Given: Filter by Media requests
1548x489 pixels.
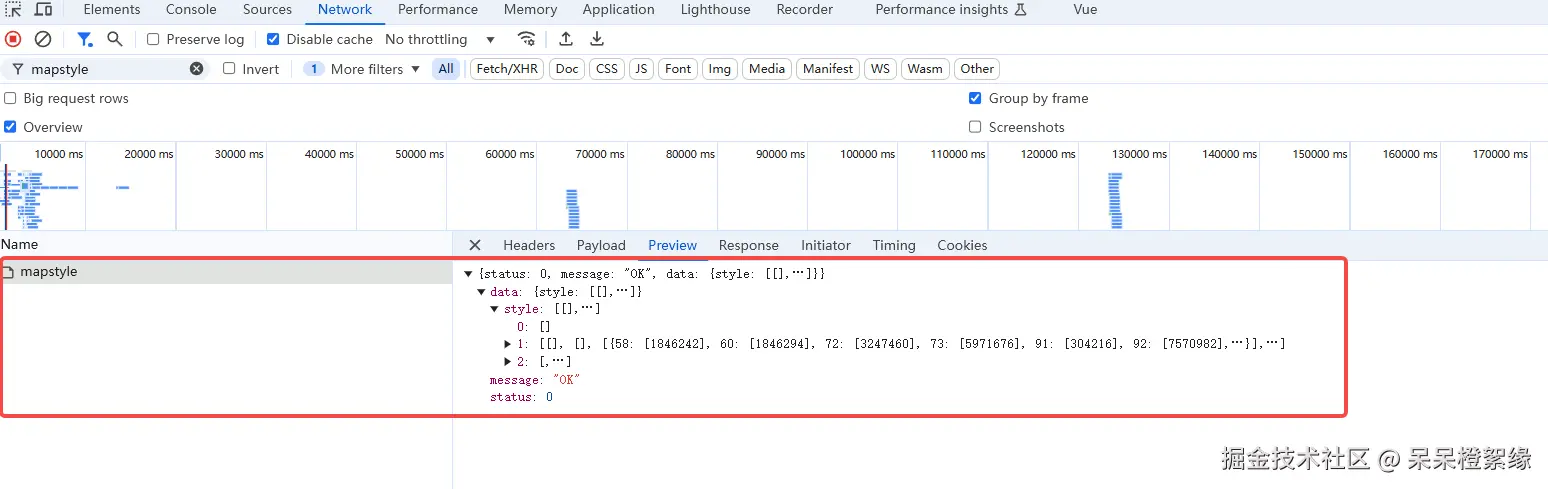Looking at the screenshot, I should 767,69.
